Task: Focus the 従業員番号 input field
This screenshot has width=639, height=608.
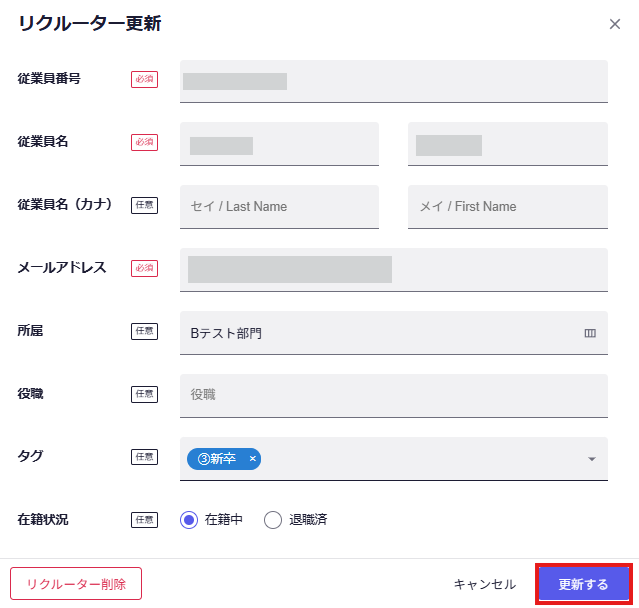Action: (394, 81)
